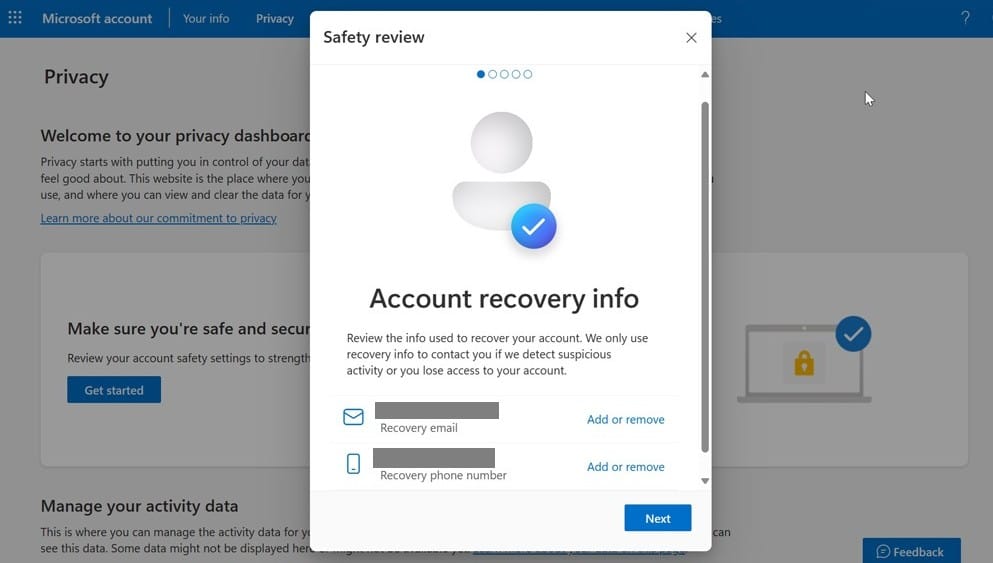The width and height of the screenshot is (993, 563).
Task: Open the Privacy tab in header
Action: (x=274, y=18)
